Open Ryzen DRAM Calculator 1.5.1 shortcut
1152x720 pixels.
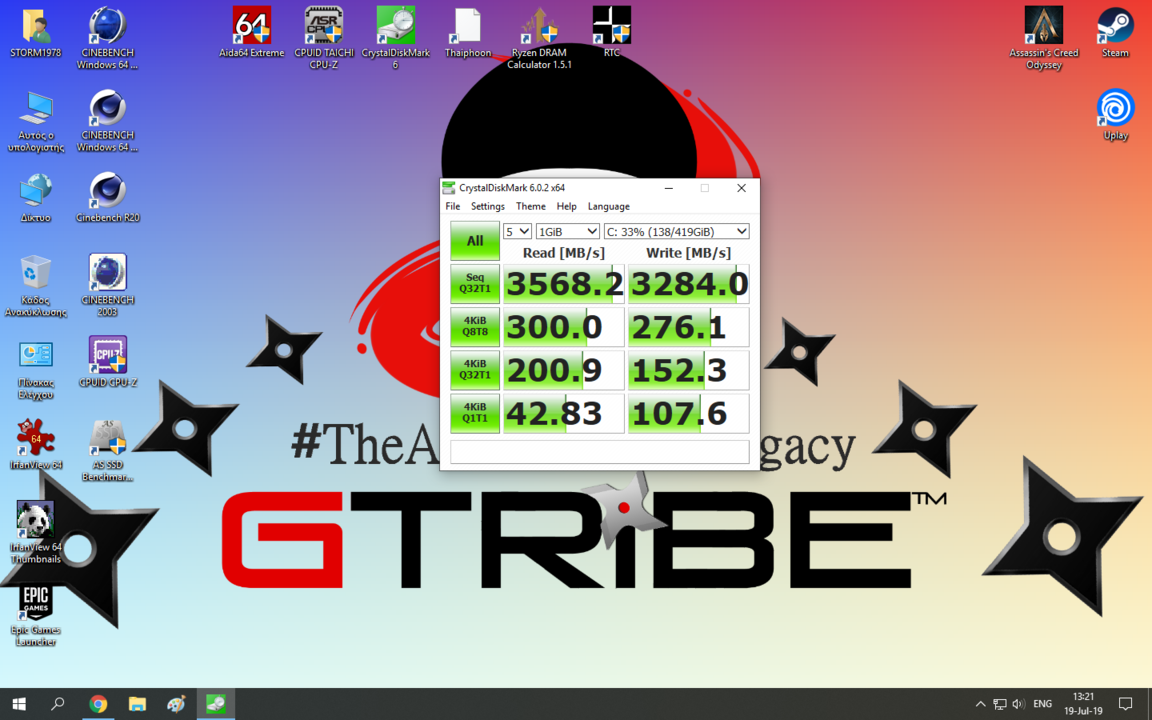tap(539, 38)
